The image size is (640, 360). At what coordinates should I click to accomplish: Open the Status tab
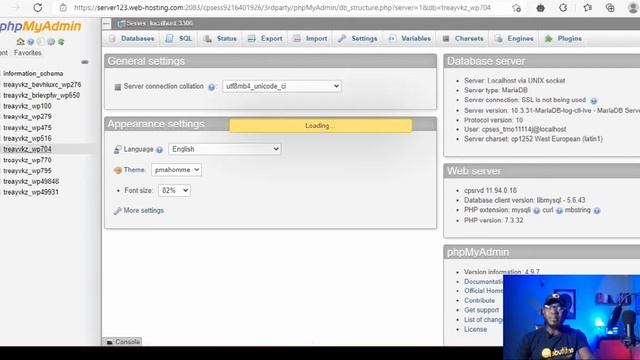point(220,38)
